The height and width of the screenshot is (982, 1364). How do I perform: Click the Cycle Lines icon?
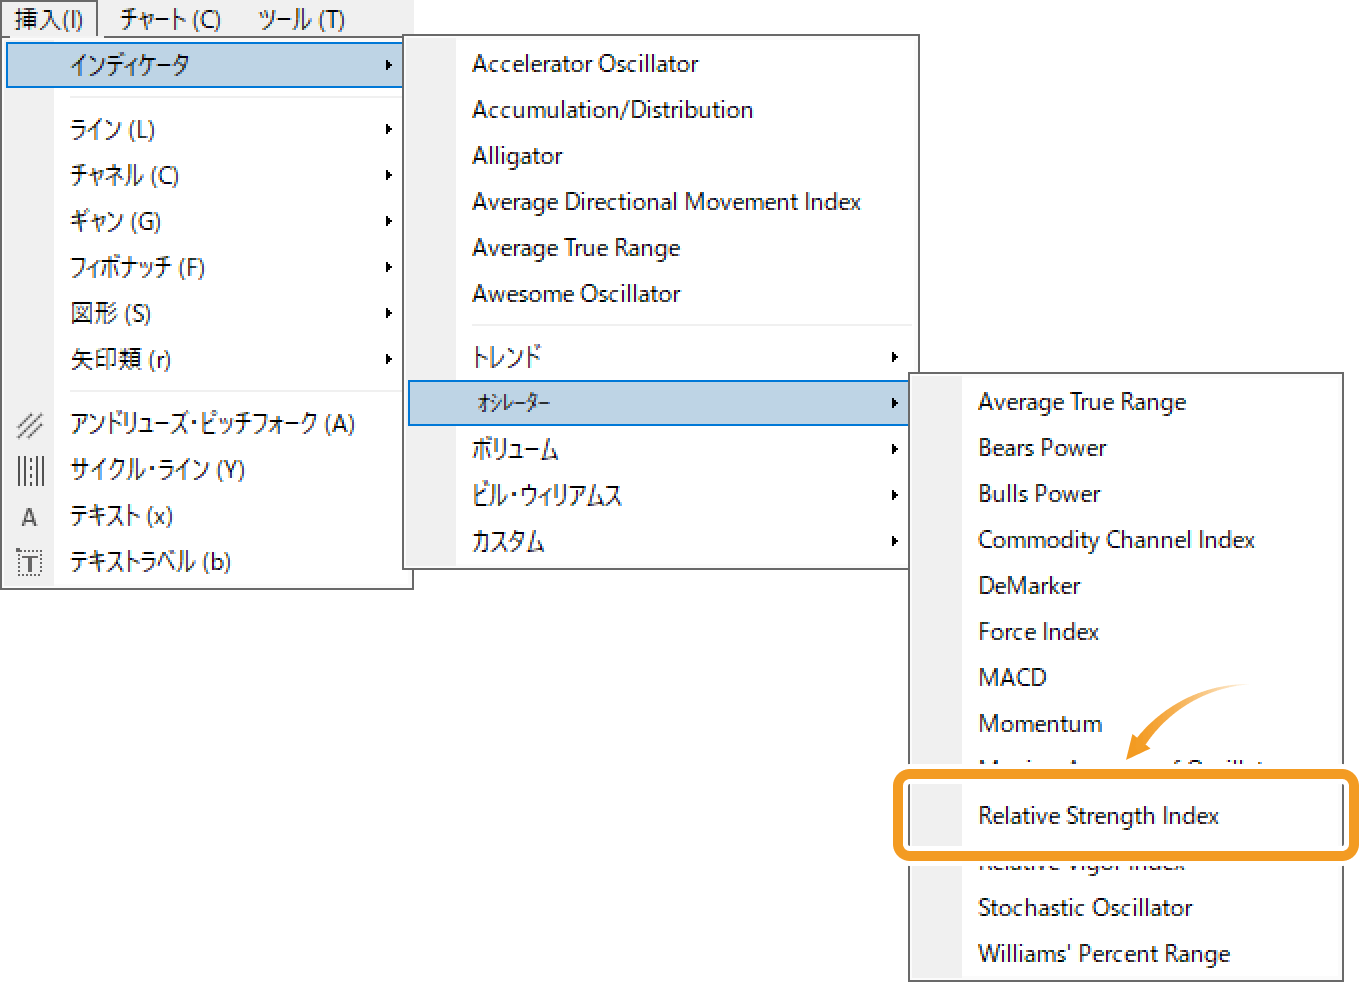pos(30,470)
